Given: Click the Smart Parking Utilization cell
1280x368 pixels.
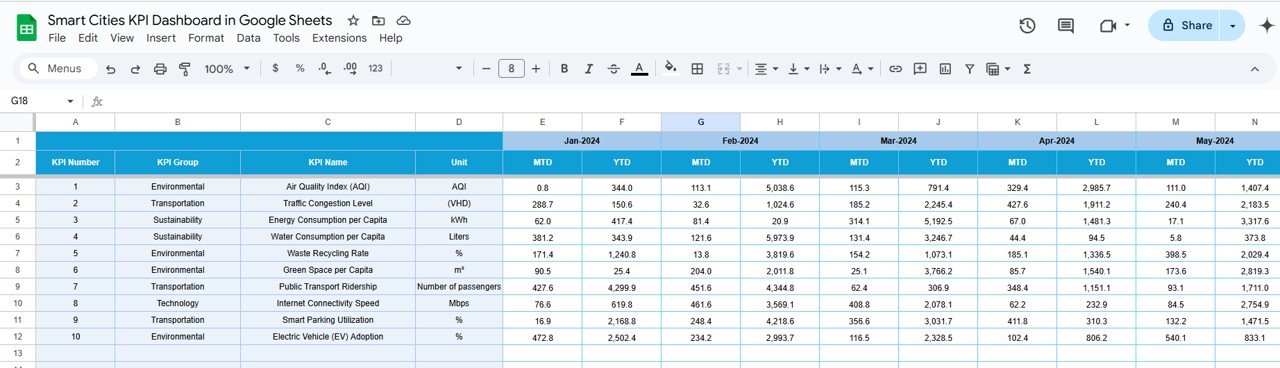Looking at the screenshot, I should (x=328, y=321).
